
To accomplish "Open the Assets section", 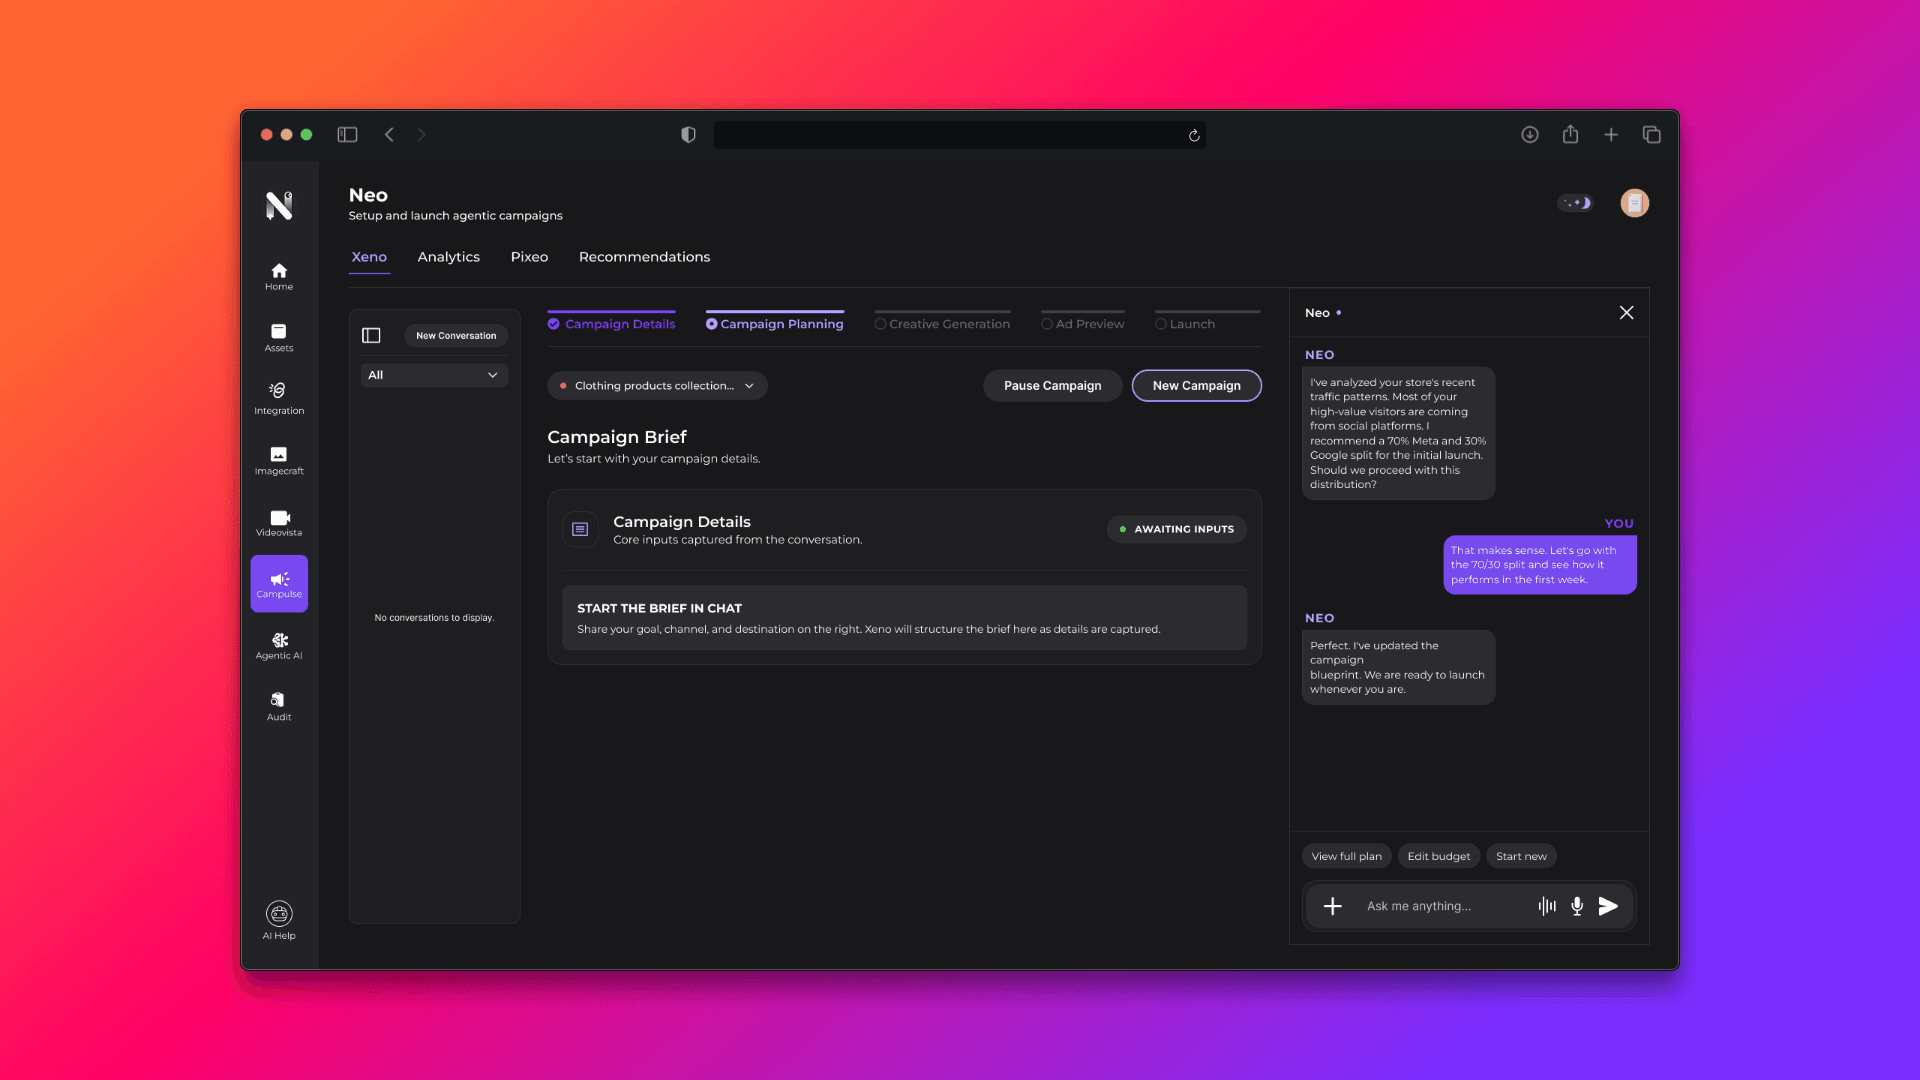I will click(279, 338).
